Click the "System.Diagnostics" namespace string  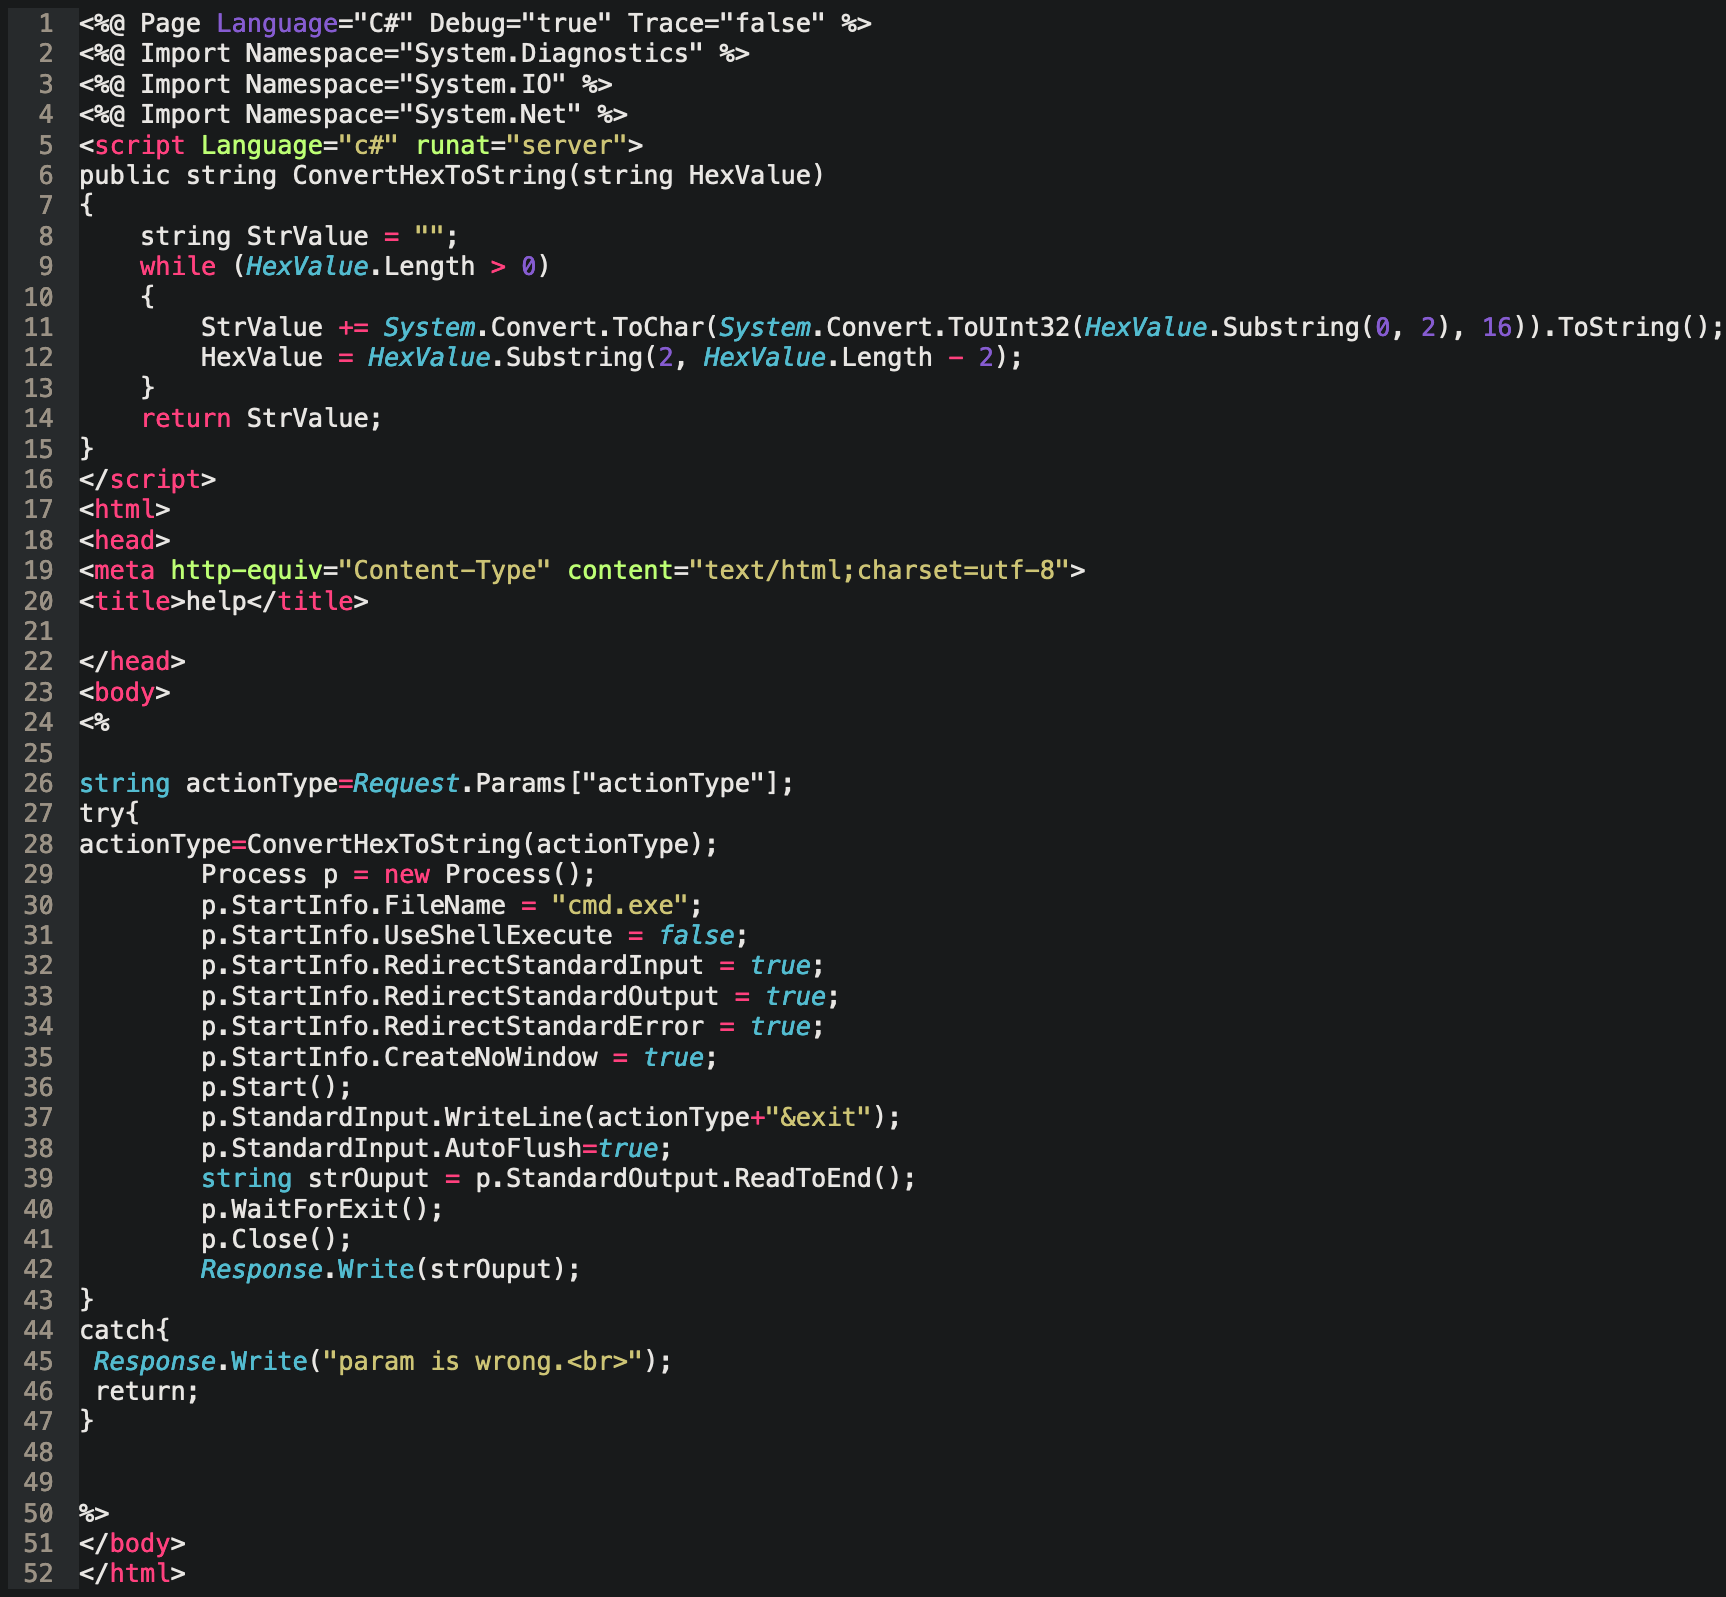click(552, 54)
